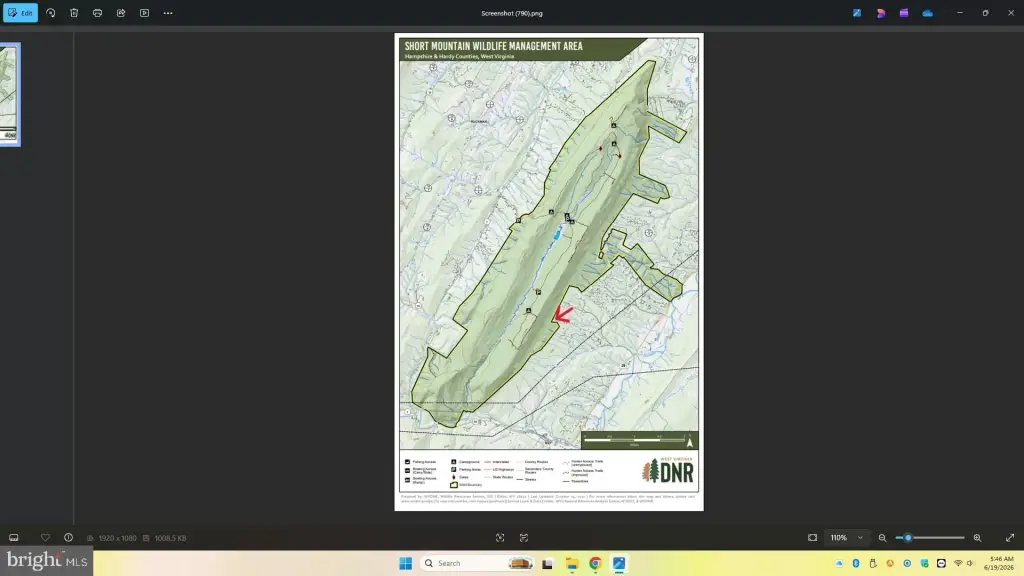Screen dimensions: 1024x576
Task: Click the 1920 x 1080 dimensions text
Action: (118, 538)
